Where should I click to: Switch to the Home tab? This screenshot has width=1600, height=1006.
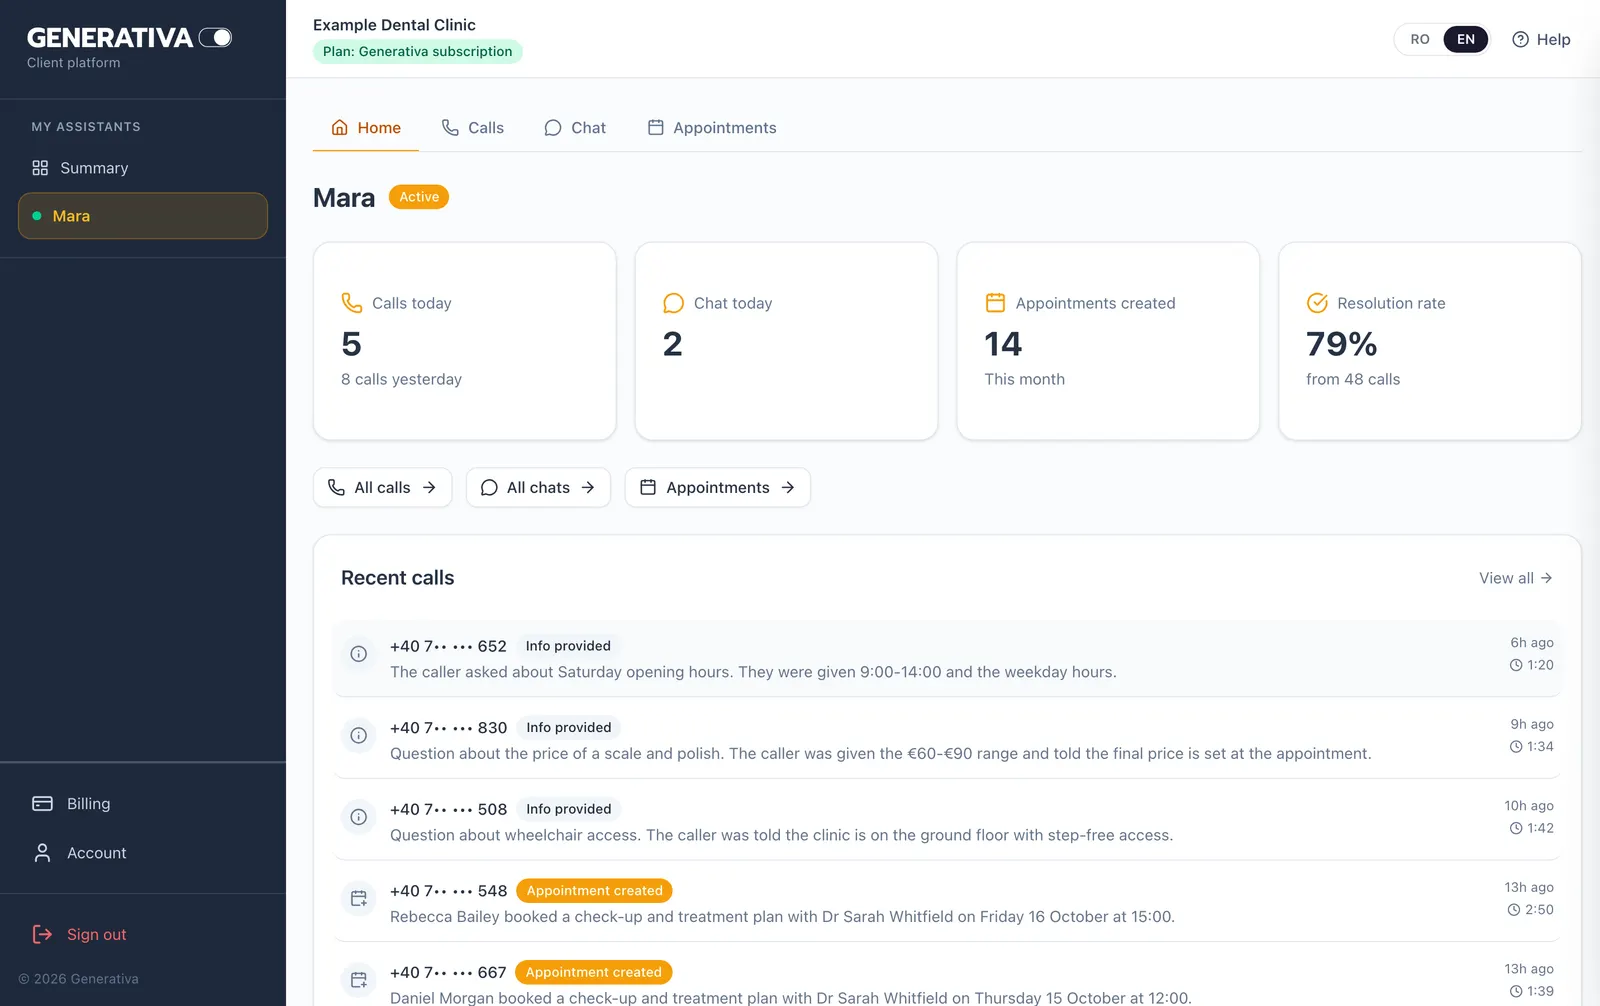click(366, 128)
